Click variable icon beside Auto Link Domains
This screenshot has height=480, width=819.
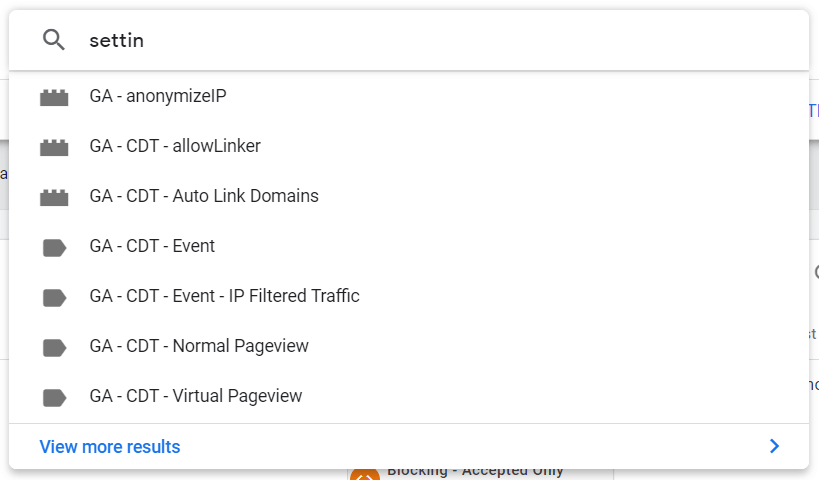pyautogui.click(x=54, y=197)
